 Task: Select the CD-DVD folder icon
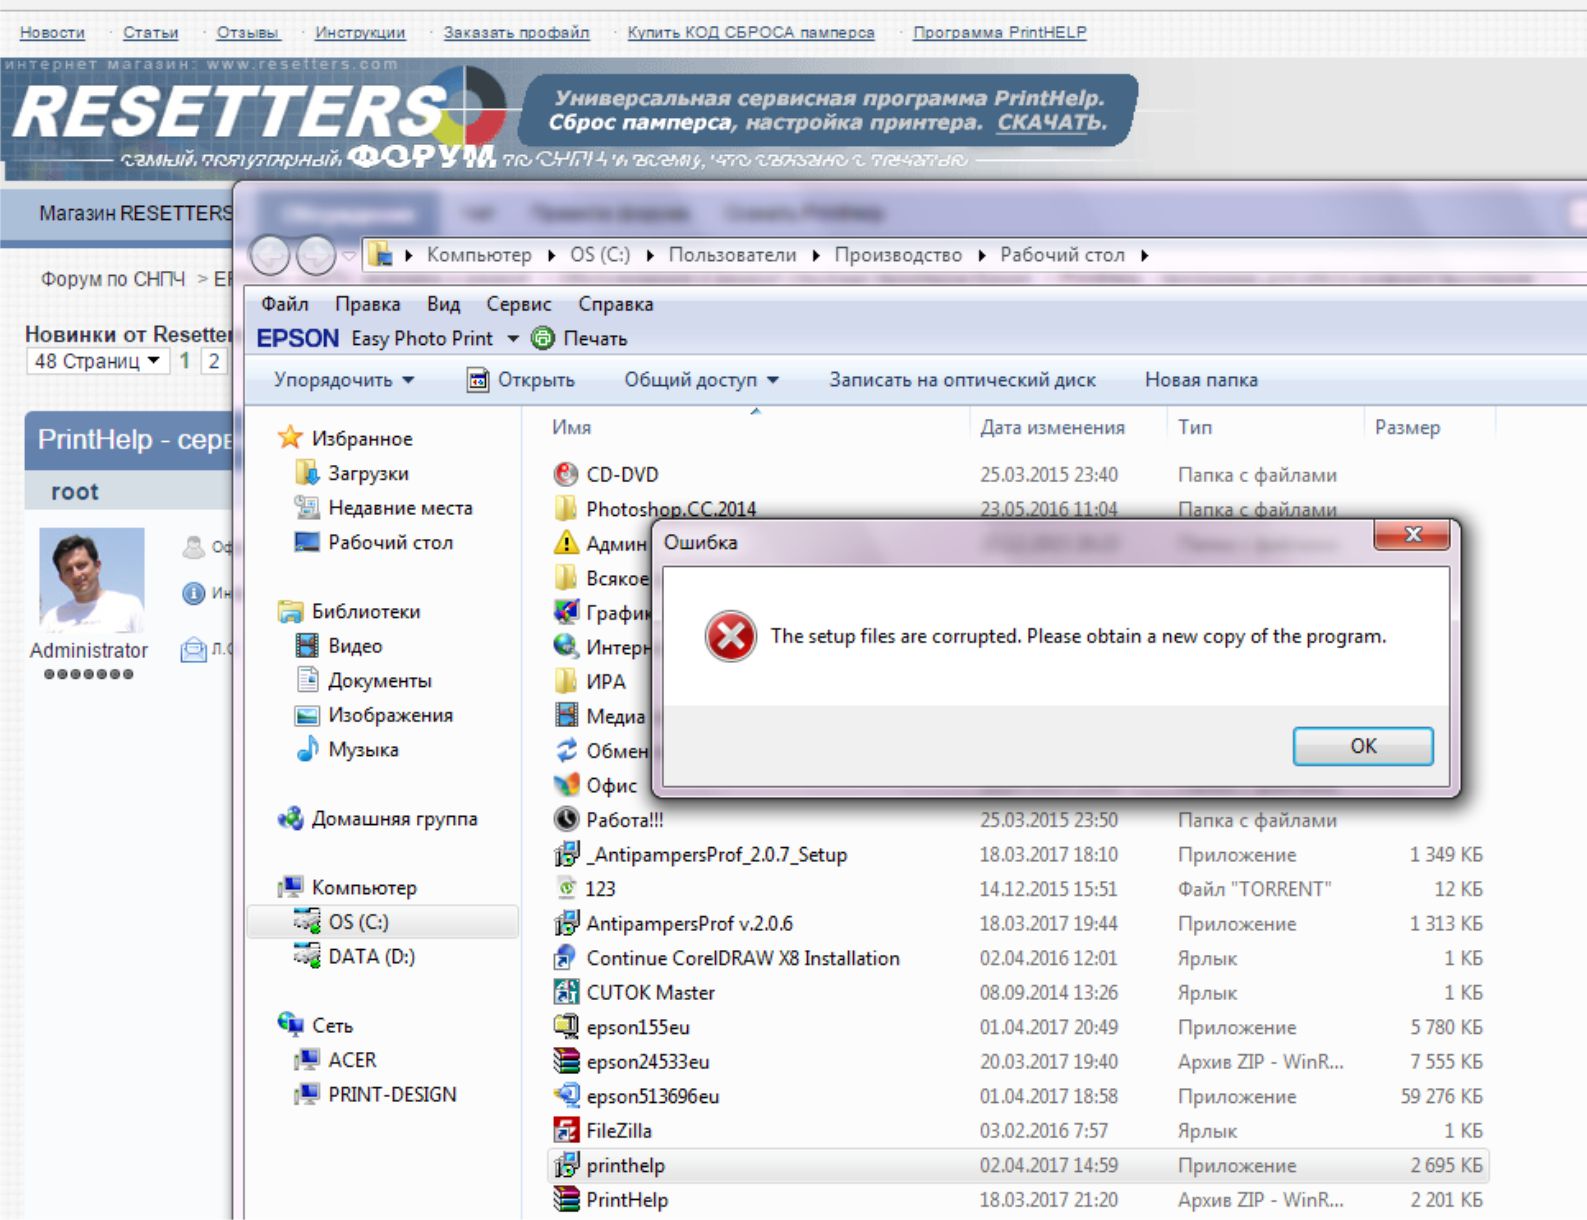tap(566, 474)
